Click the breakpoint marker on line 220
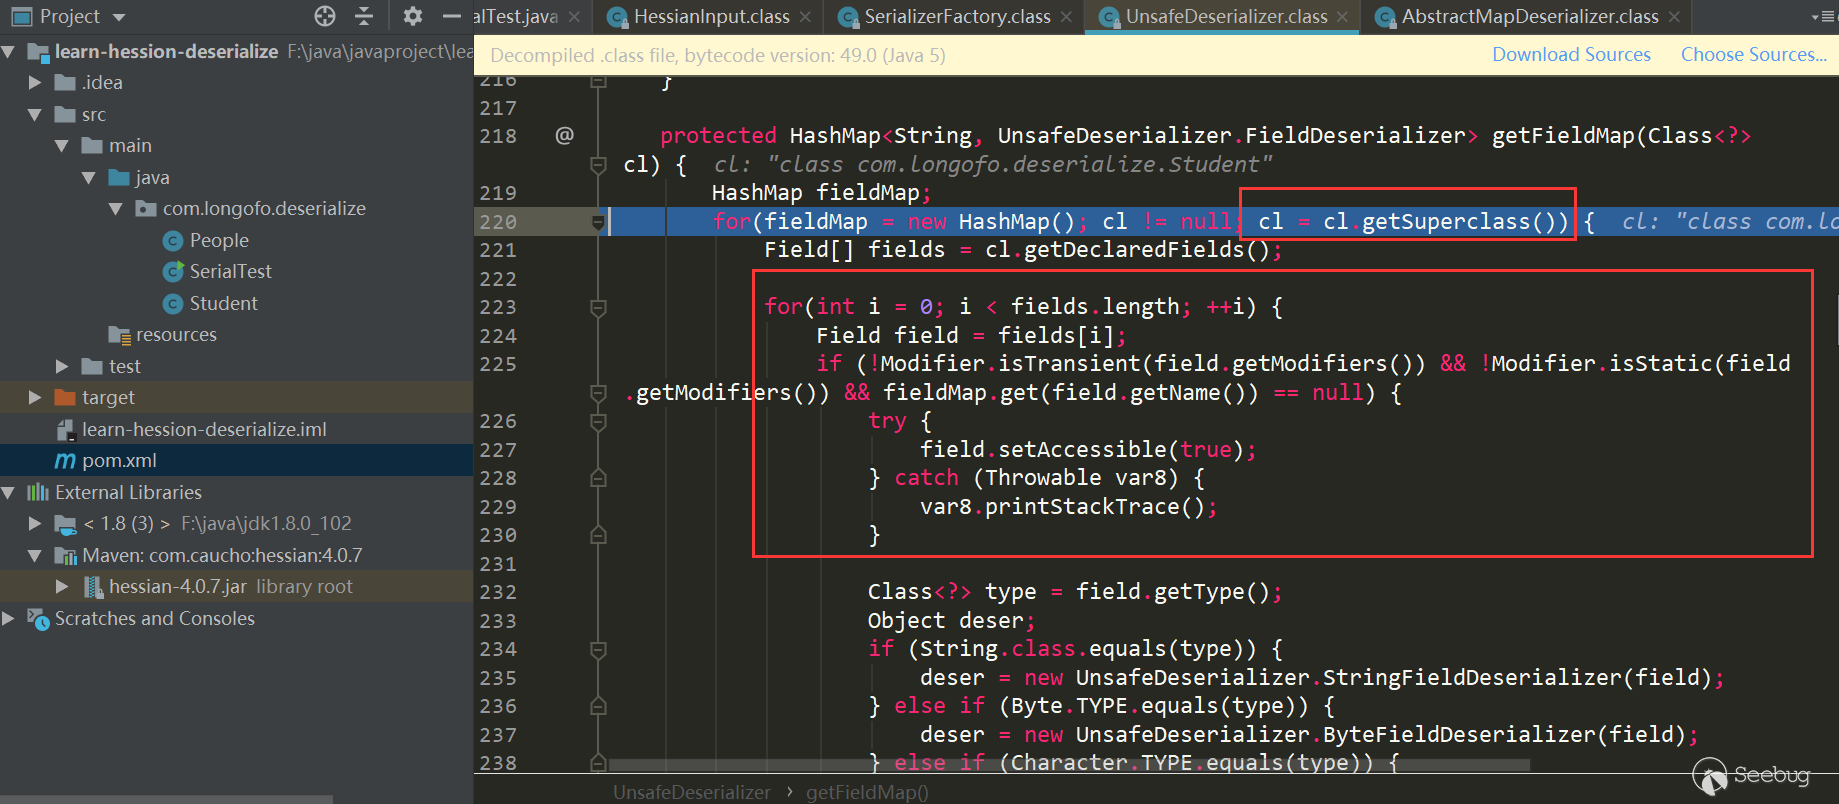The width and height of the screenshot is (1839, 804). tap(598, 222)
